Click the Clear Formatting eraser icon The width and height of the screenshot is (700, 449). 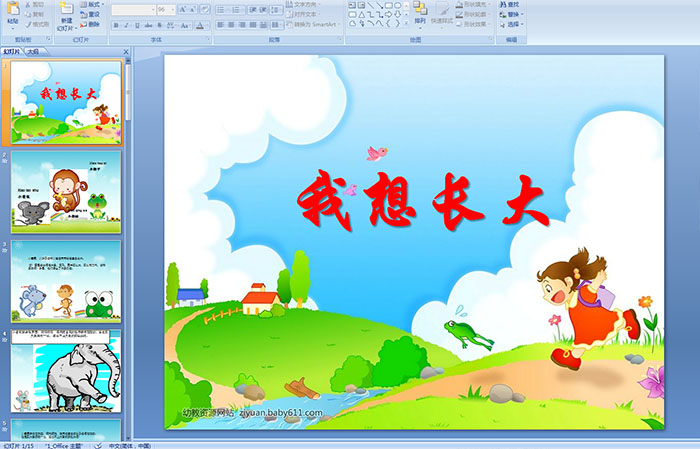(x=205, y=9)
